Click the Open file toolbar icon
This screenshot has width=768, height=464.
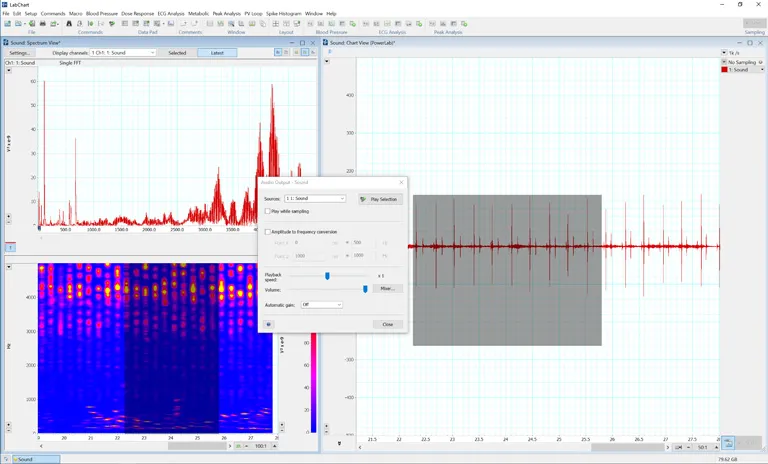tap(19, 23)
